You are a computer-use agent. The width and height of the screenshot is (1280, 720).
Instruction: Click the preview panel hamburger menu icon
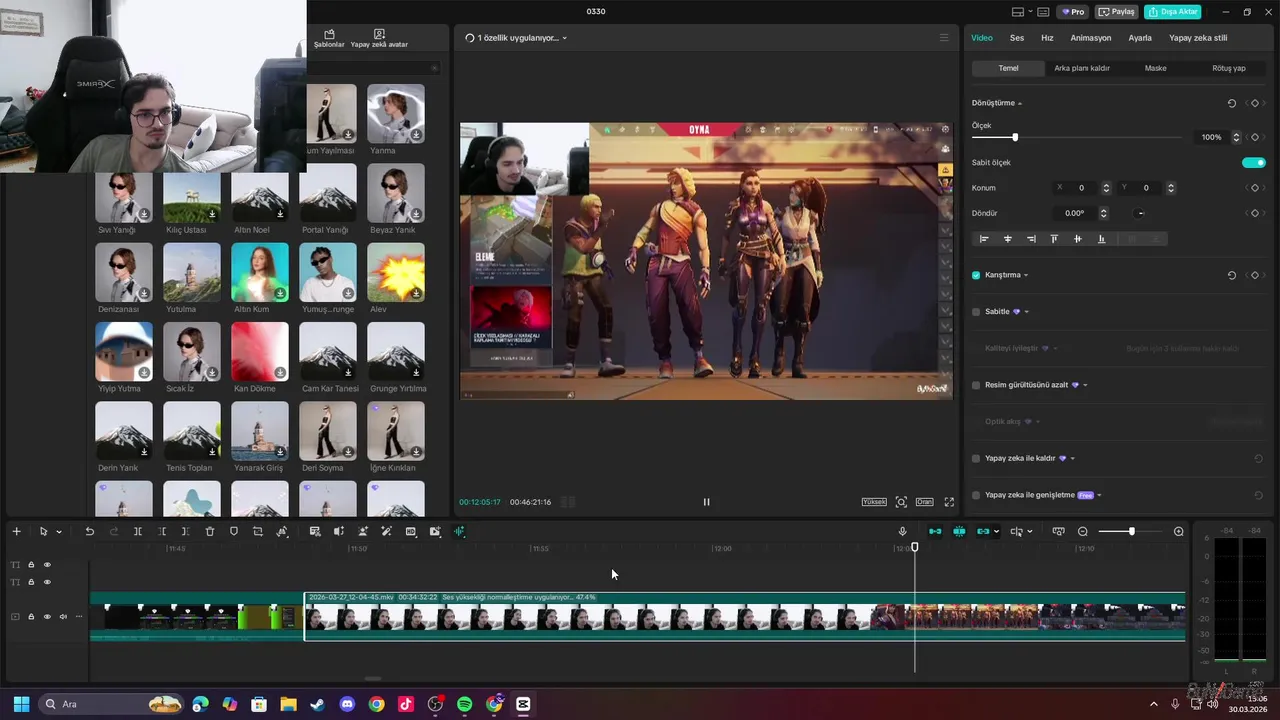pos(943,38)
